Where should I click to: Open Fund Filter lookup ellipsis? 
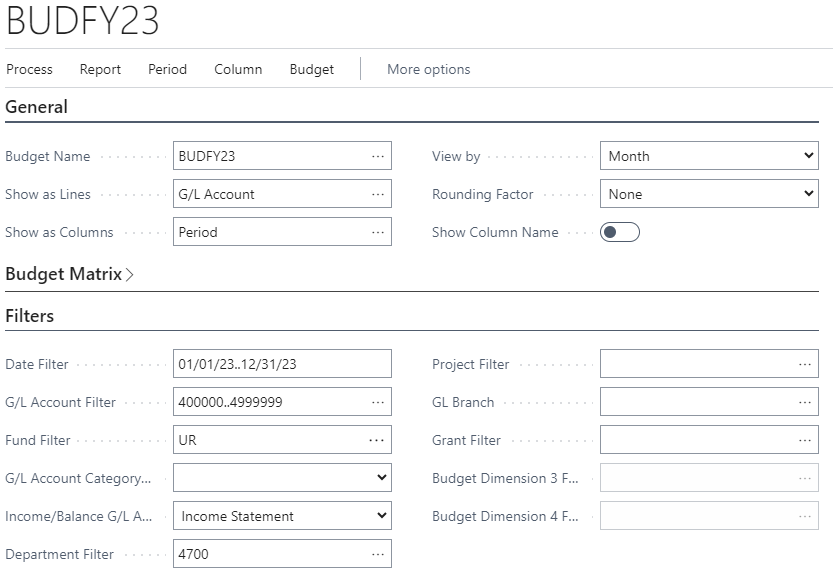click(377, 440)
